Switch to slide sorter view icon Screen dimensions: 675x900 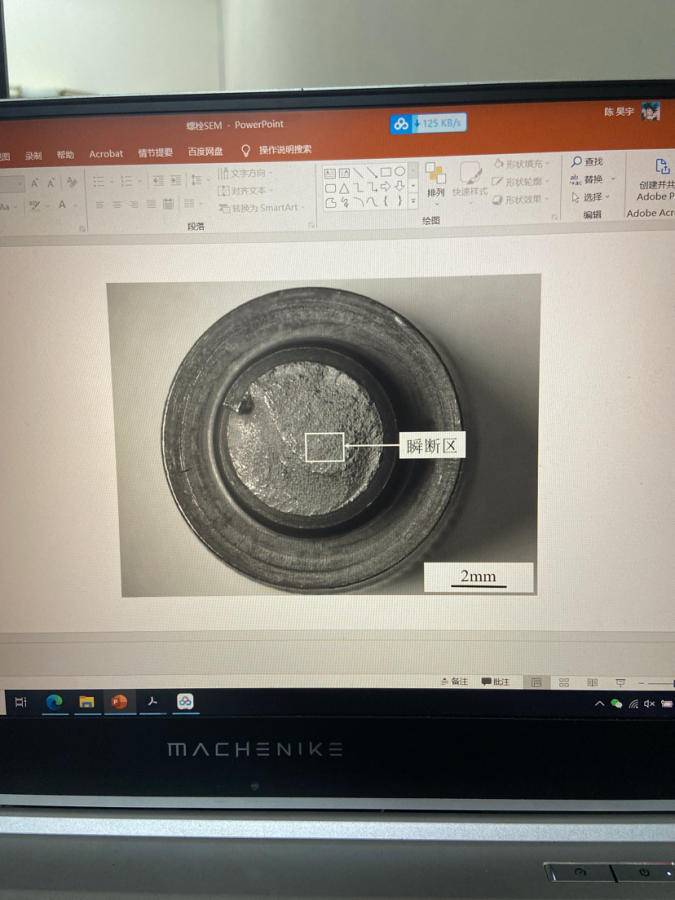point(564,682)
